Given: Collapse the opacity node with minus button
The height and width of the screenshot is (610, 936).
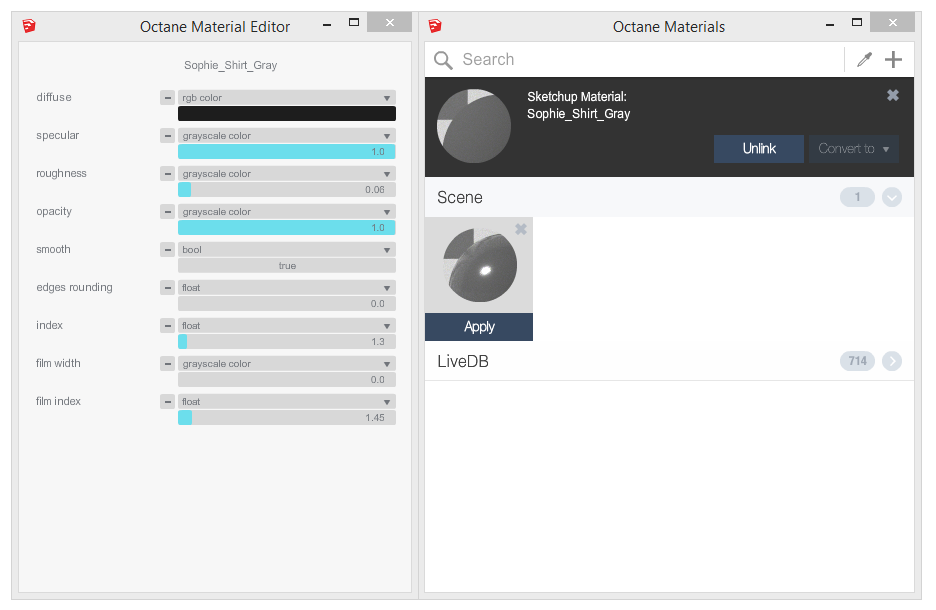Looking at the screenshot, I should click(x=168, y=212).
